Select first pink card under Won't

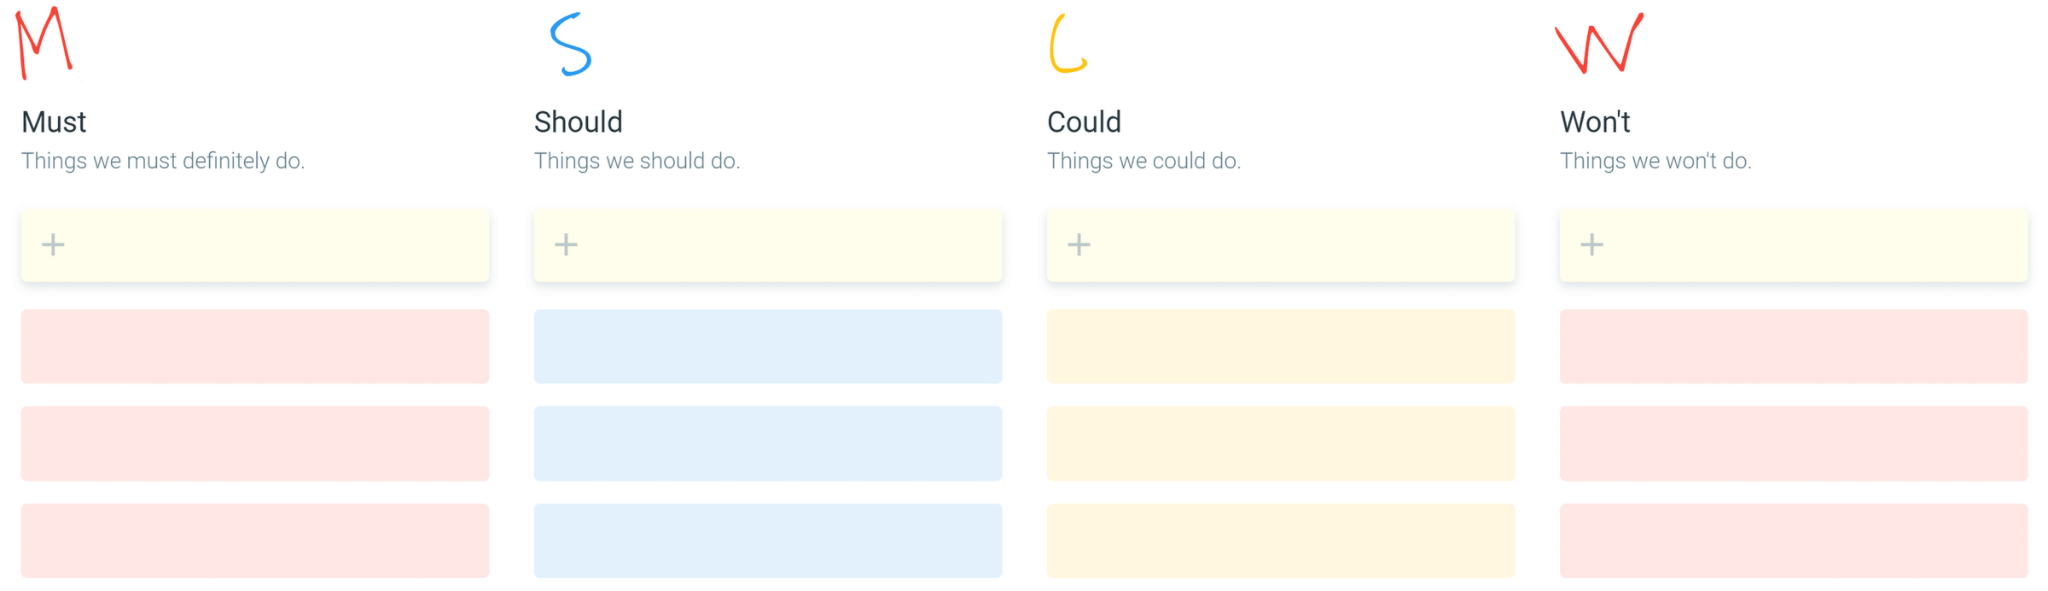(1794, 347)
